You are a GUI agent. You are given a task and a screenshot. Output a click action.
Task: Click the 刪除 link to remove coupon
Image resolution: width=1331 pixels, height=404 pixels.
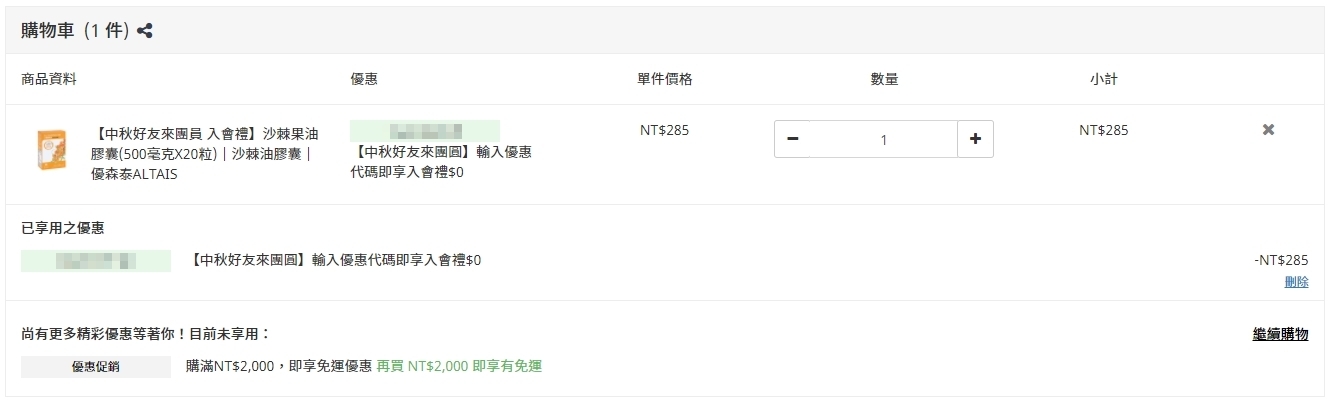[1296, 282]
